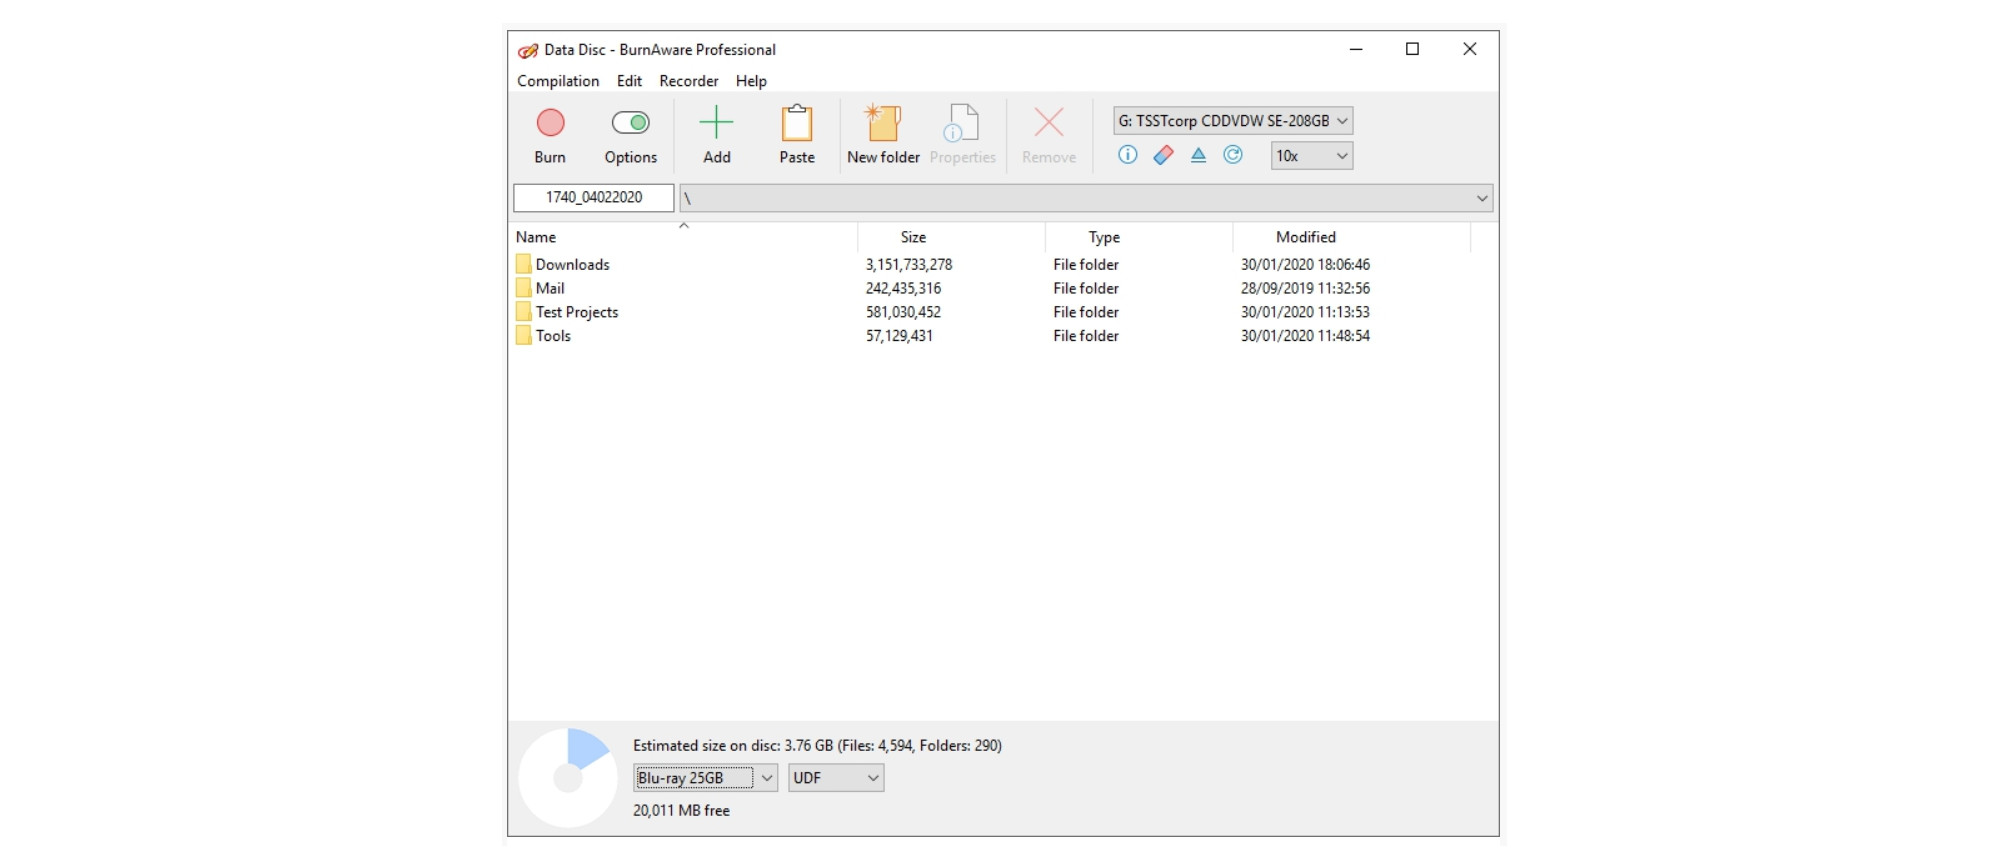Screen dimensions: 2010x861
Task: Click the size value 57,129,431
Action: point(899,336)
